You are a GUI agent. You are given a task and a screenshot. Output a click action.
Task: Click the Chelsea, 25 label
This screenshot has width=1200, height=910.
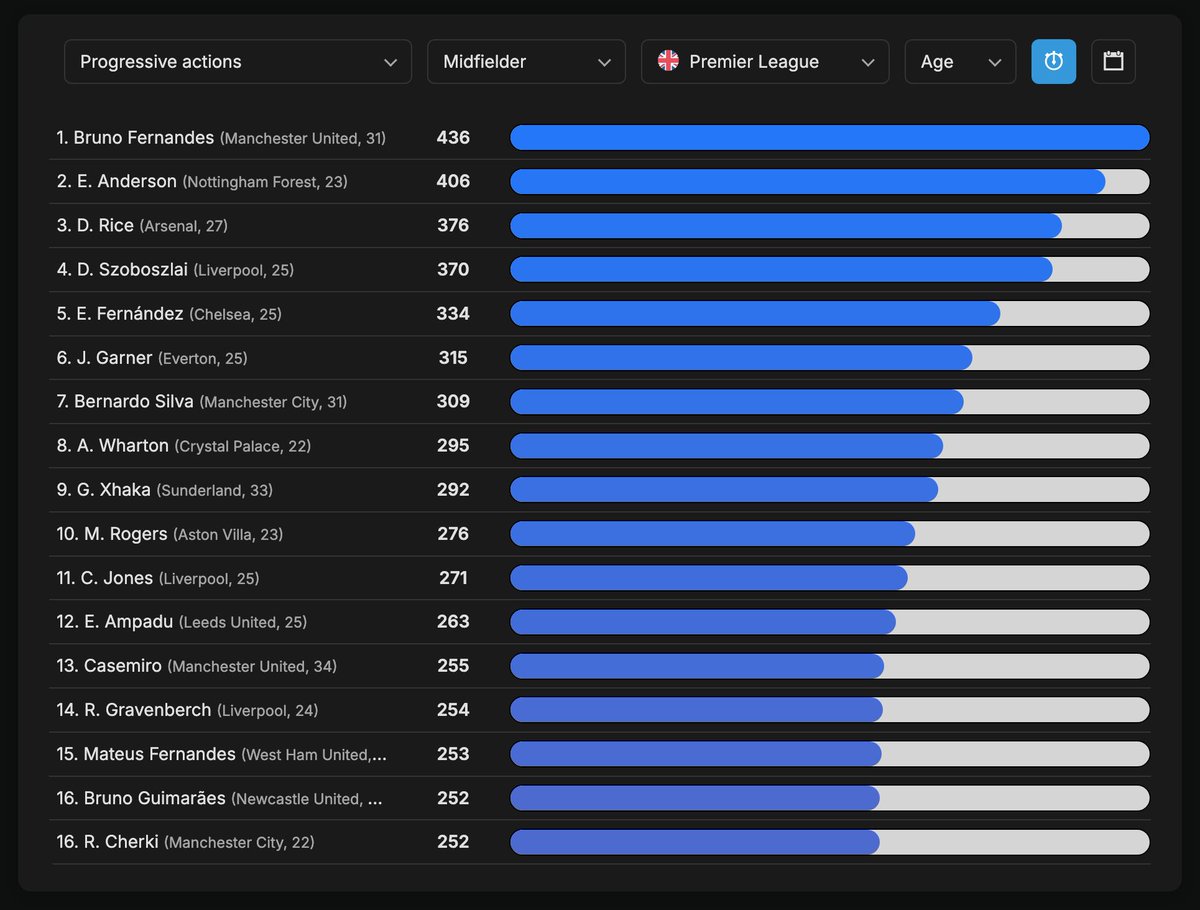click(235, 315)
